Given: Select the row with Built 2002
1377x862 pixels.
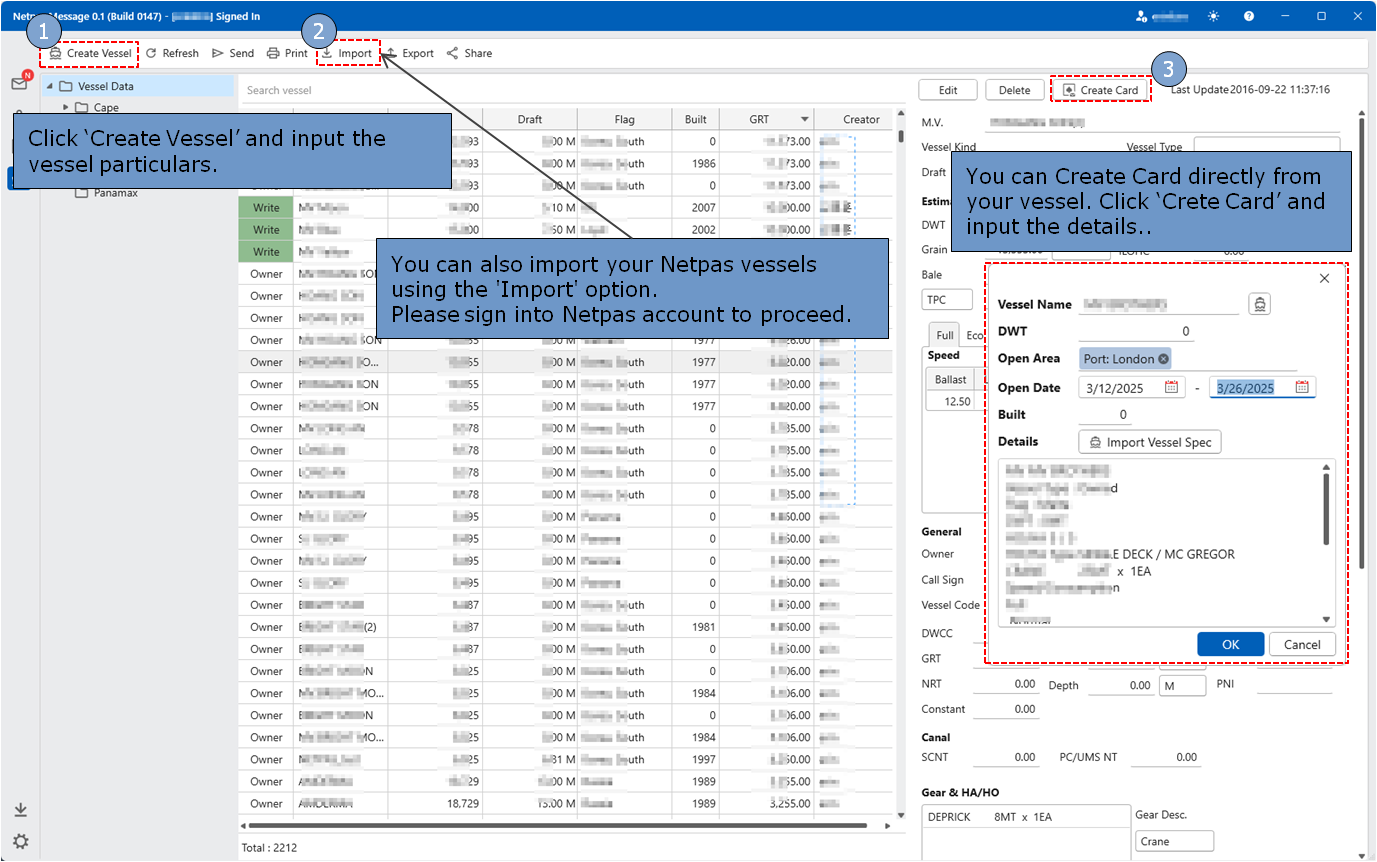Looking at the screenshot, I should point(565,230).
